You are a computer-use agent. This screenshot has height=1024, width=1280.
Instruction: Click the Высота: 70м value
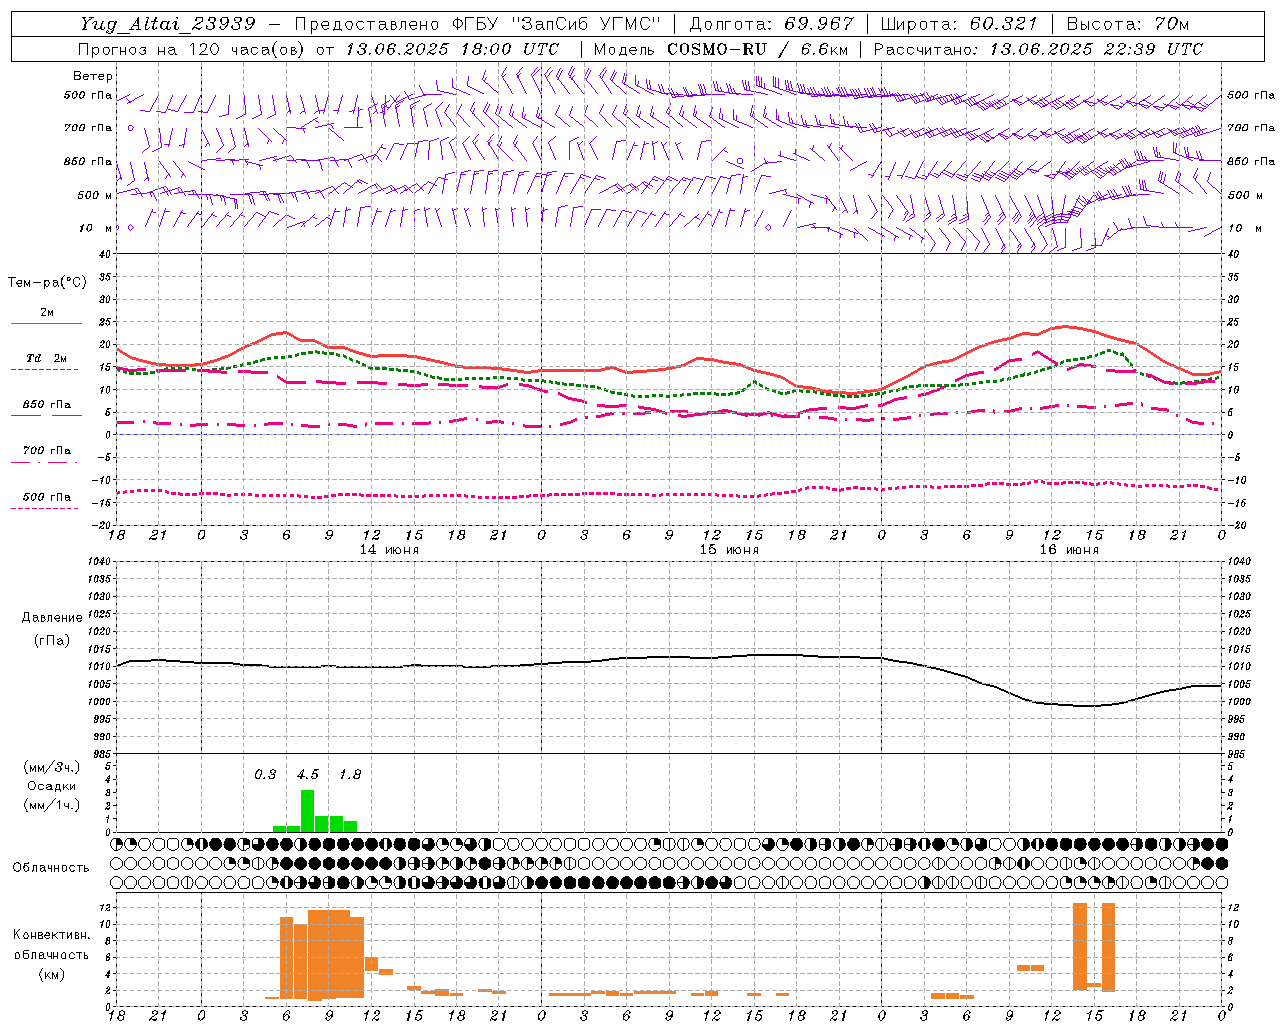[x=1128, y=24]
